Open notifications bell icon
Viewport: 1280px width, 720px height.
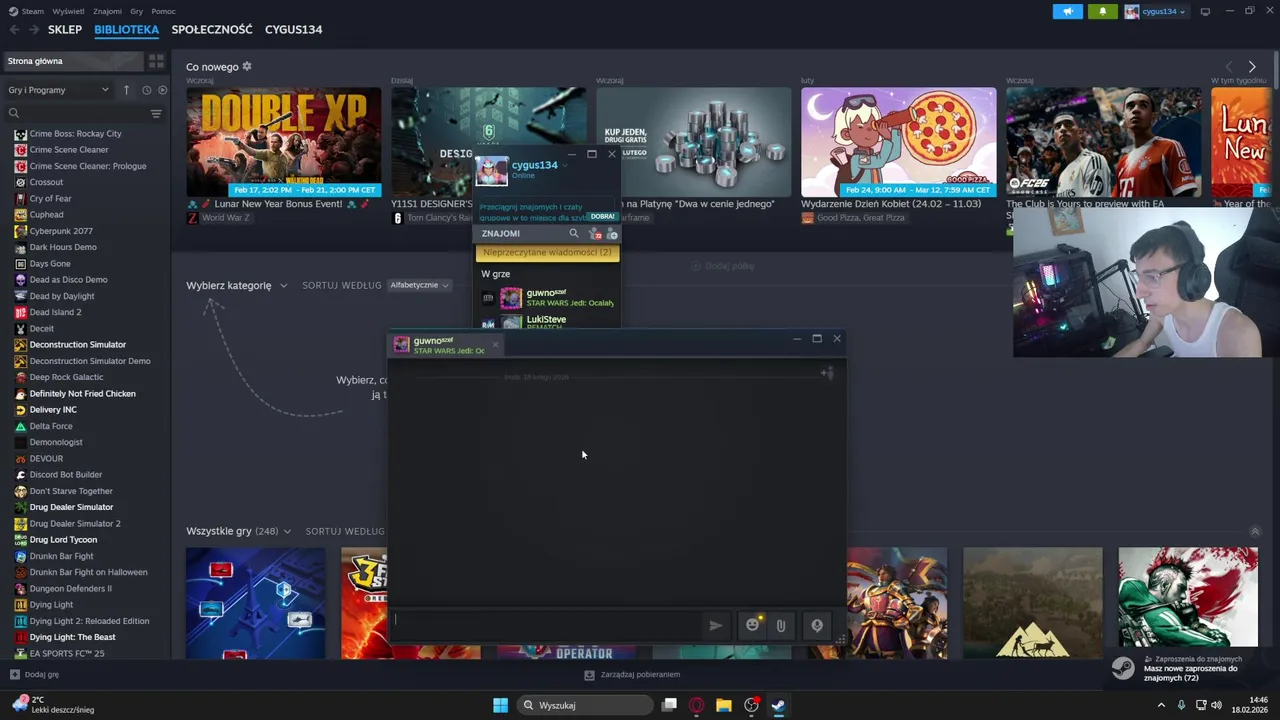pyautogui.click(x=1103, y=11)
